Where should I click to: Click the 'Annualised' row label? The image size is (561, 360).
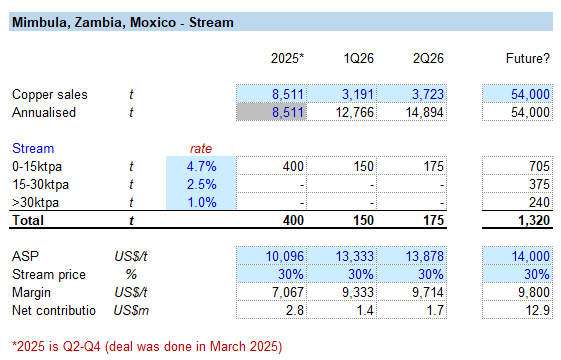44,112
